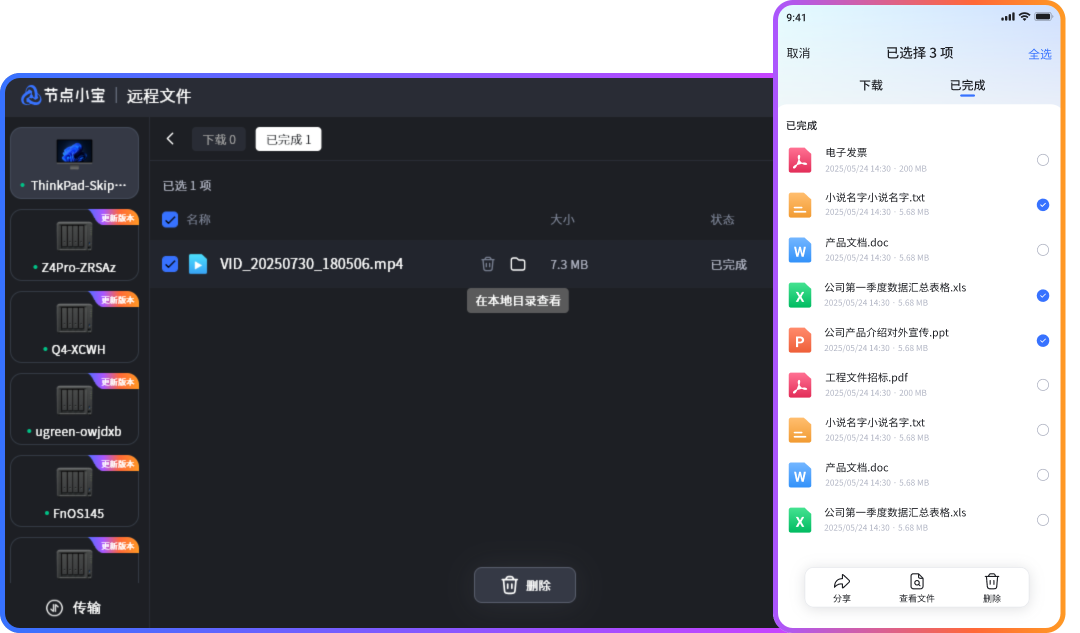Tap the 查看文件 icon in the bottom bar

[916, 583]
